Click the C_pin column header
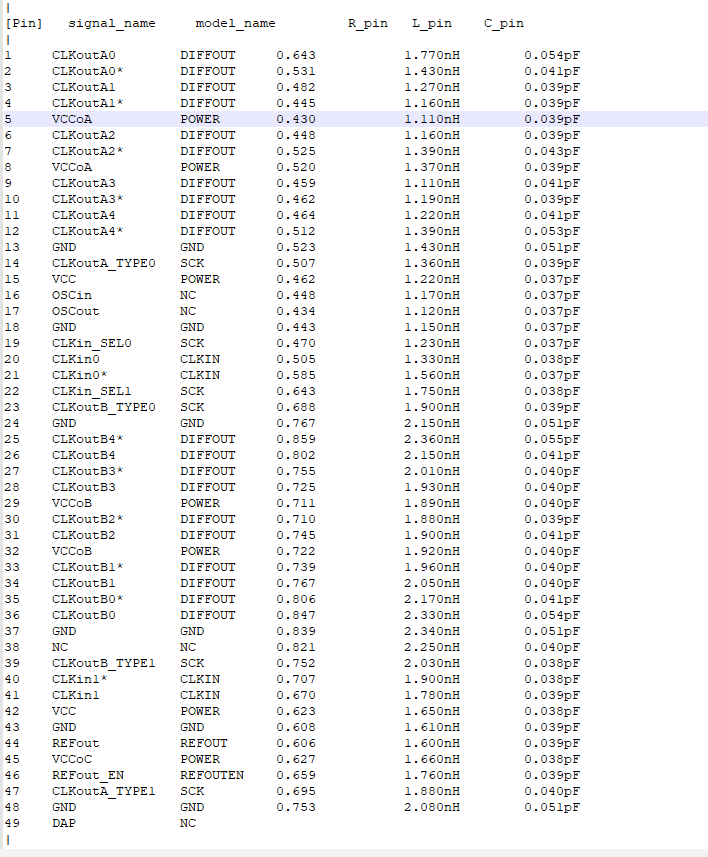 [504, 24]
